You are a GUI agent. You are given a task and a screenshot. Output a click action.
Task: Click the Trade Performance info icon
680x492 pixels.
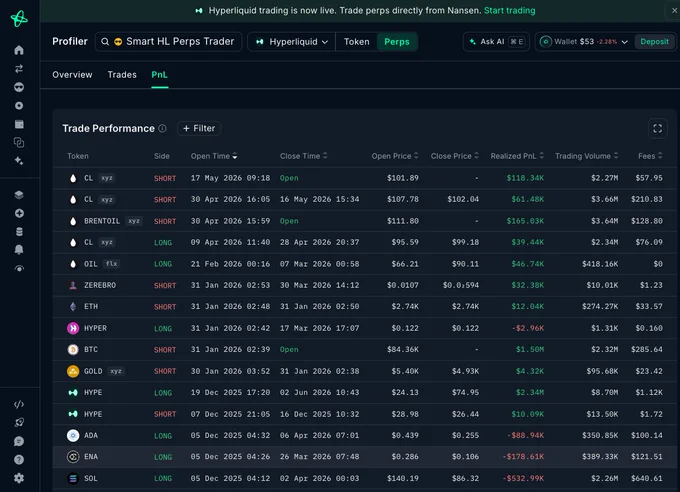click(x=162, y=128)
